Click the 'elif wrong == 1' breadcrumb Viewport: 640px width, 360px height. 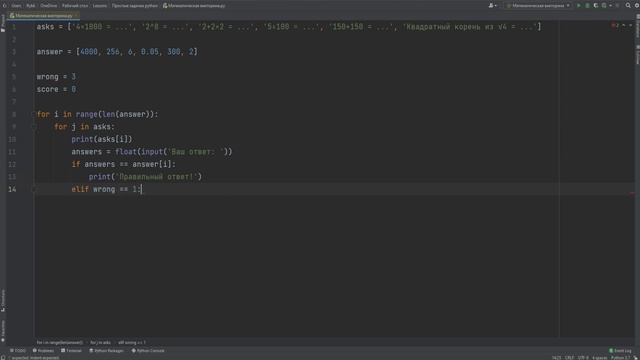[131, 342]
